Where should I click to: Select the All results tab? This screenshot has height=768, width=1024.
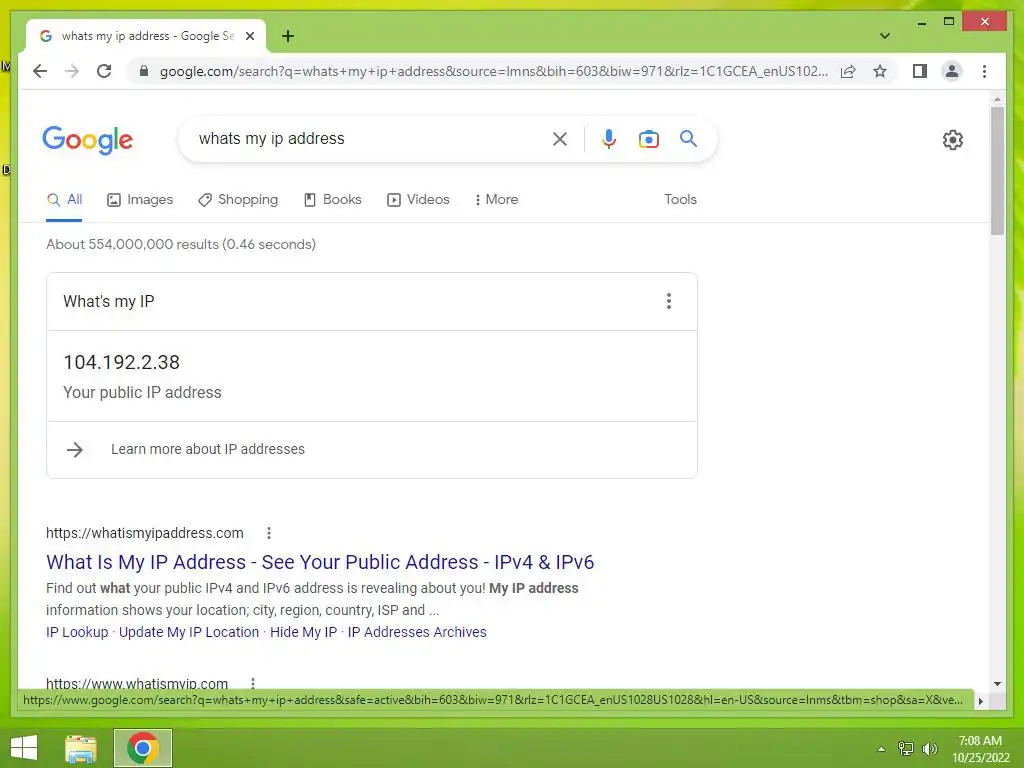(64, 200)
